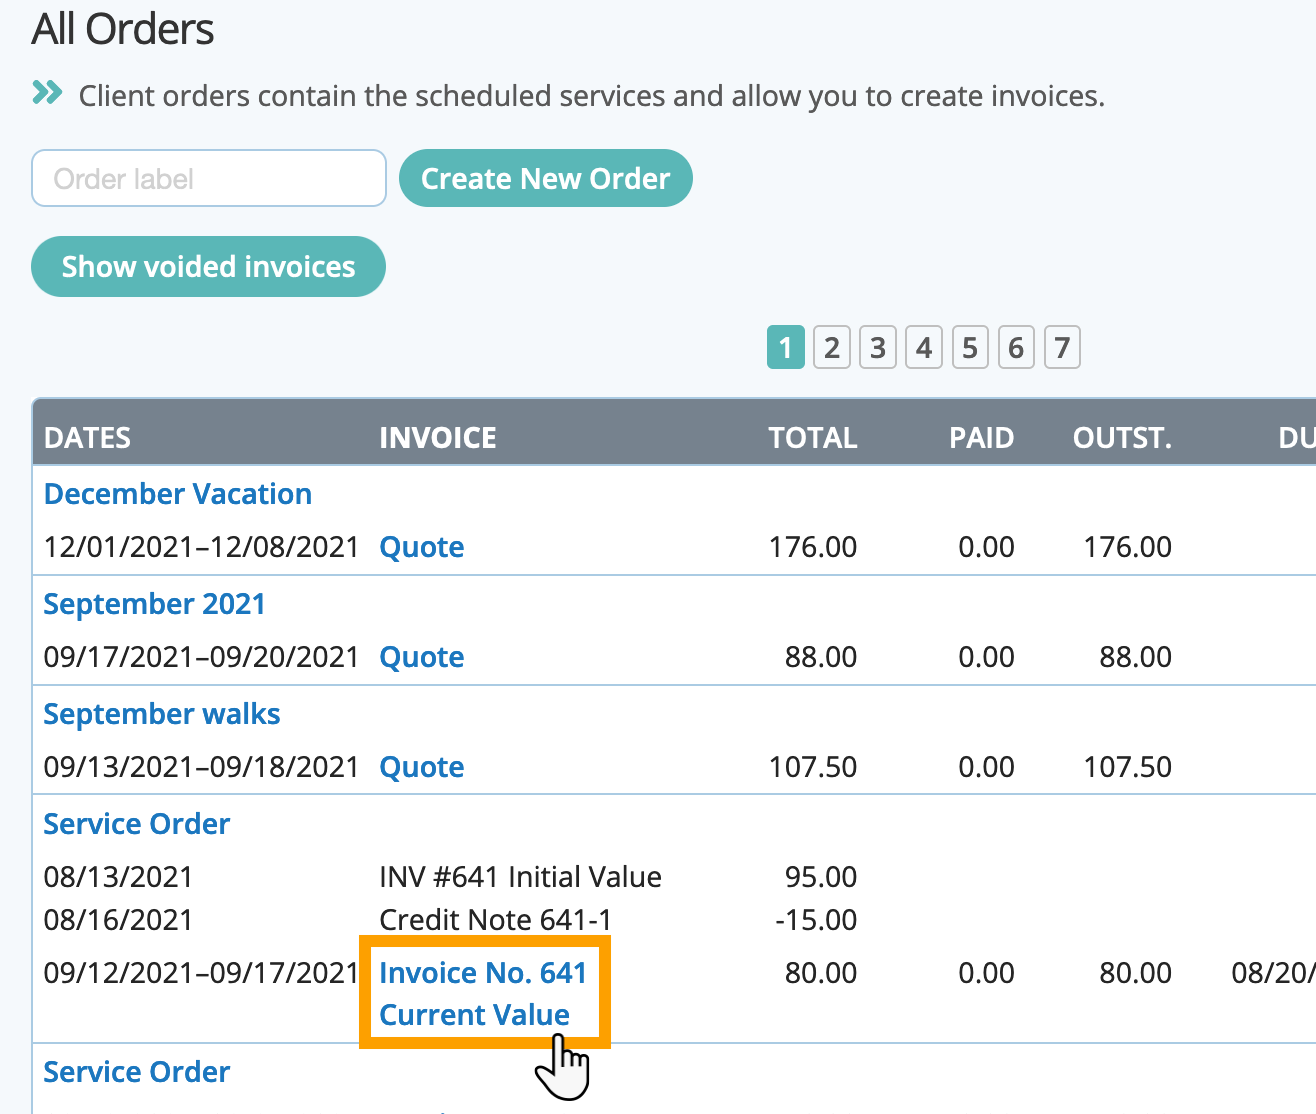
Task: Open the last page, number 7
Action: [x=1062, y=348]
